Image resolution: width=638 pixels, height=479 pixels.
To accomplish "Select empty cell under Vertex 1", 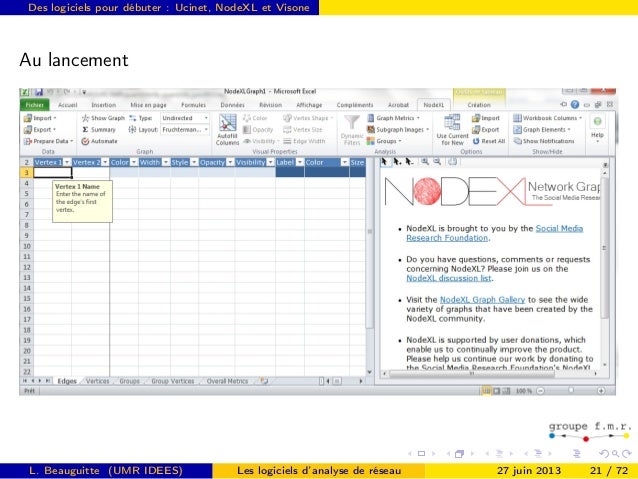I will pyautogui.click(x=52, y=173).
